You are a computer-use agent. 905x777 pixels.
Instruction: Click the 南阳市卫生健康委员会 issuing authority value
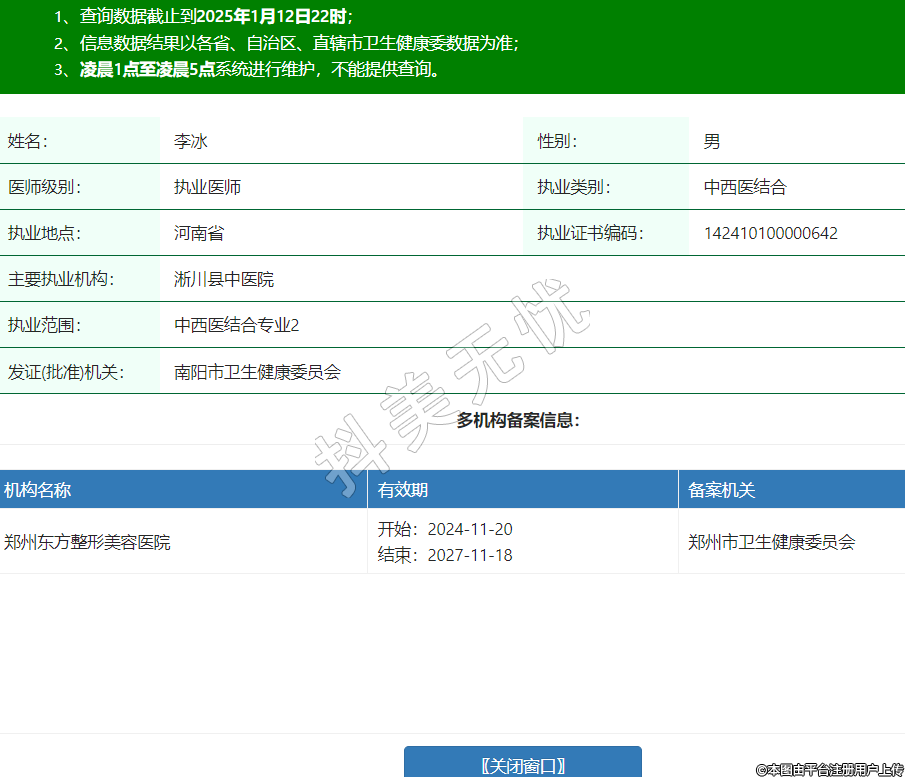click(257, 372)
